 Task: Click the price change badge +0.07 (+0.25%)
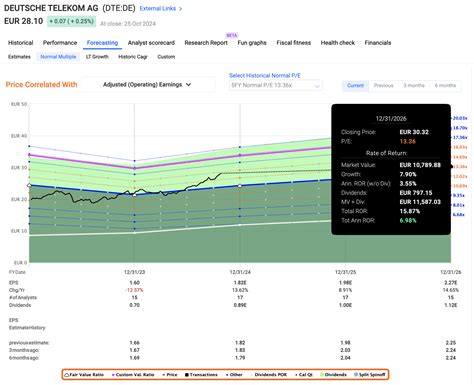pyautogui.click(x=71, y=21)
